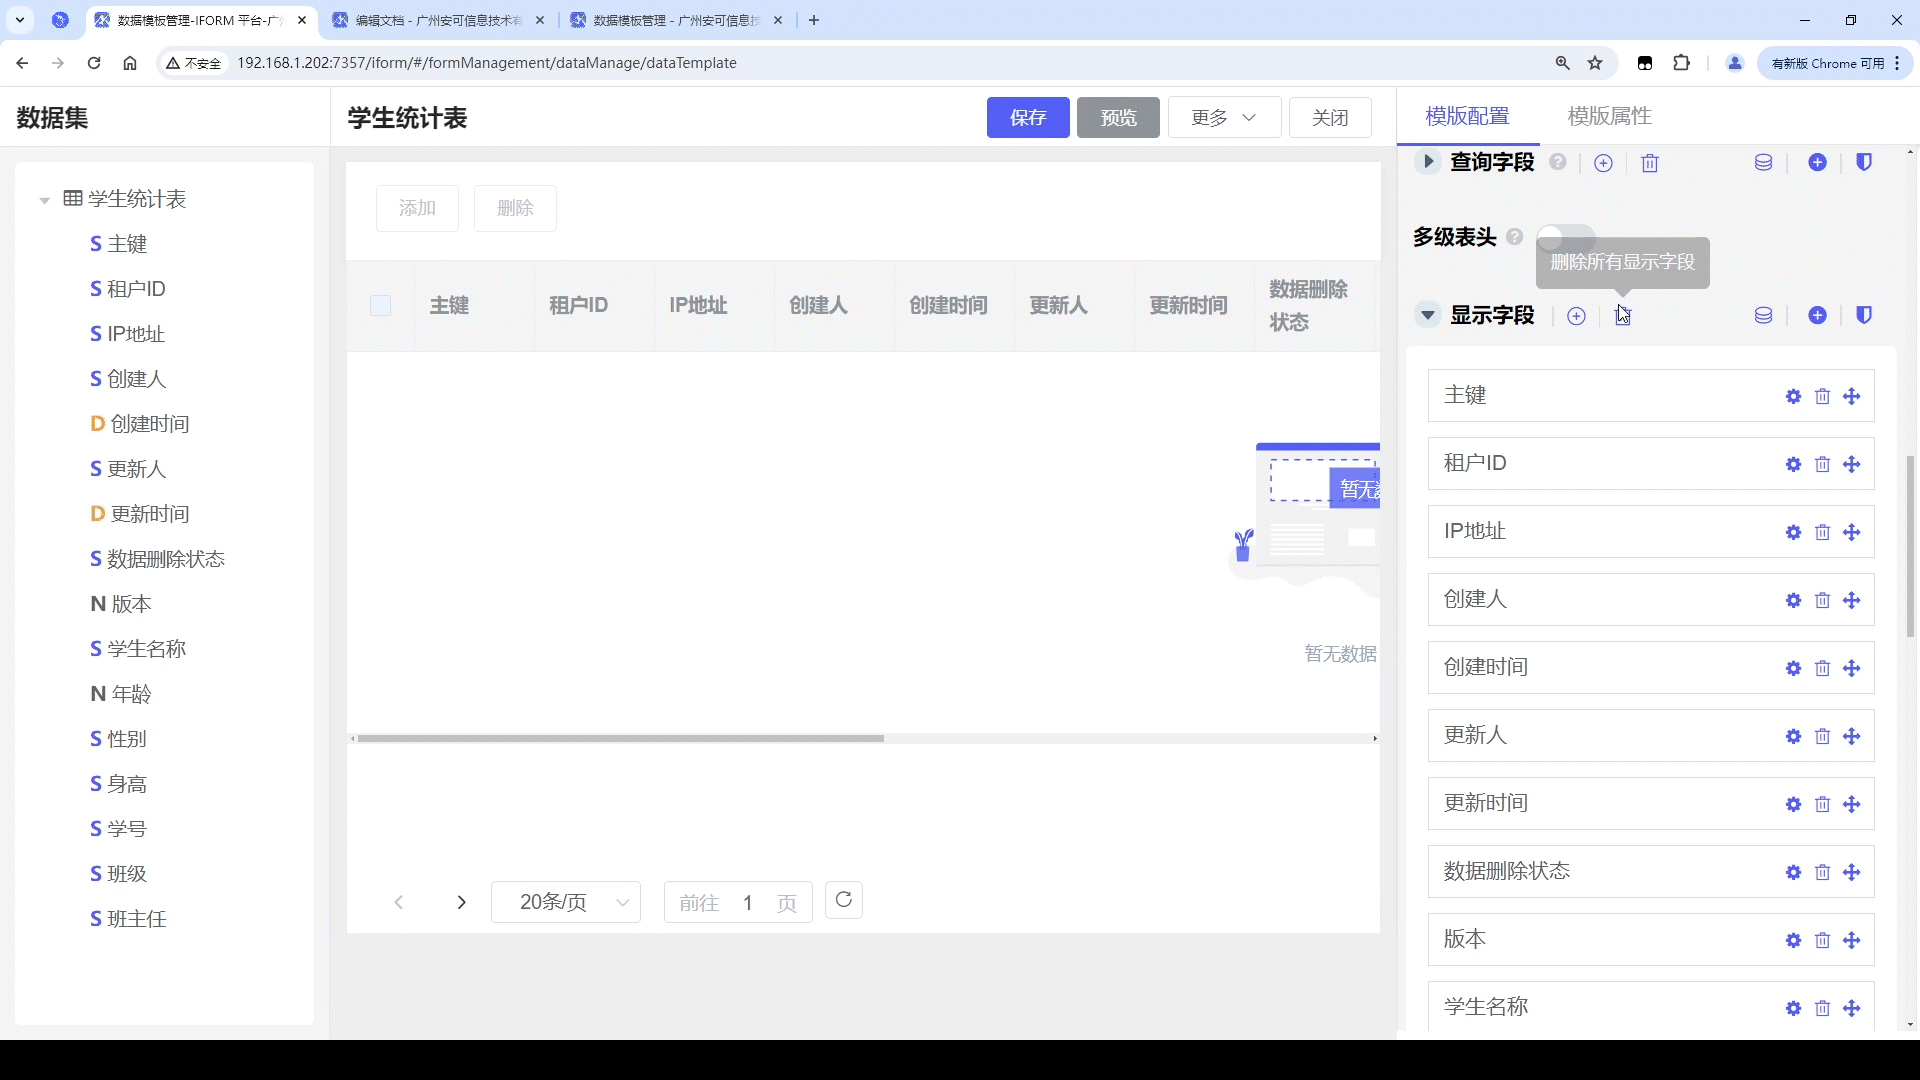This screenshot has width=1920, height=1080.
Task: Click the add circle icon next to 查询字段
Action: [x=1603, y=163]
